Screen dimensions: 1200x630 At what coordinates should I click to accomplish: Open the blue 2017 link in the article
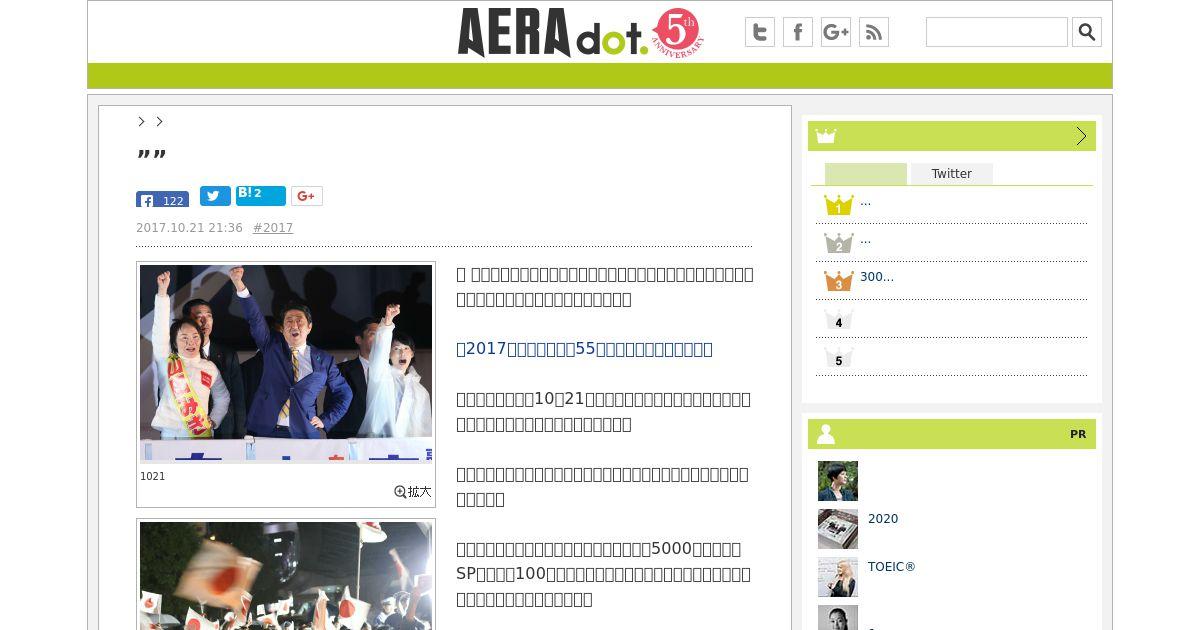pos(584,349)
